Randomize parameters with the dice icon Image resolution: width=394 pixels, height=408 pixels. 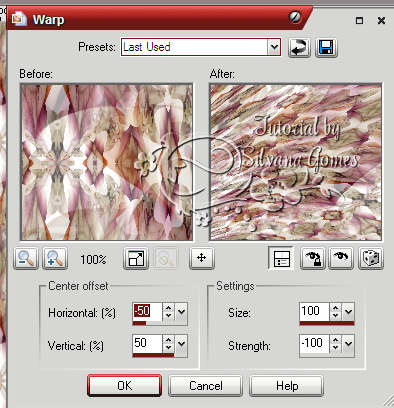coord(371,258)
